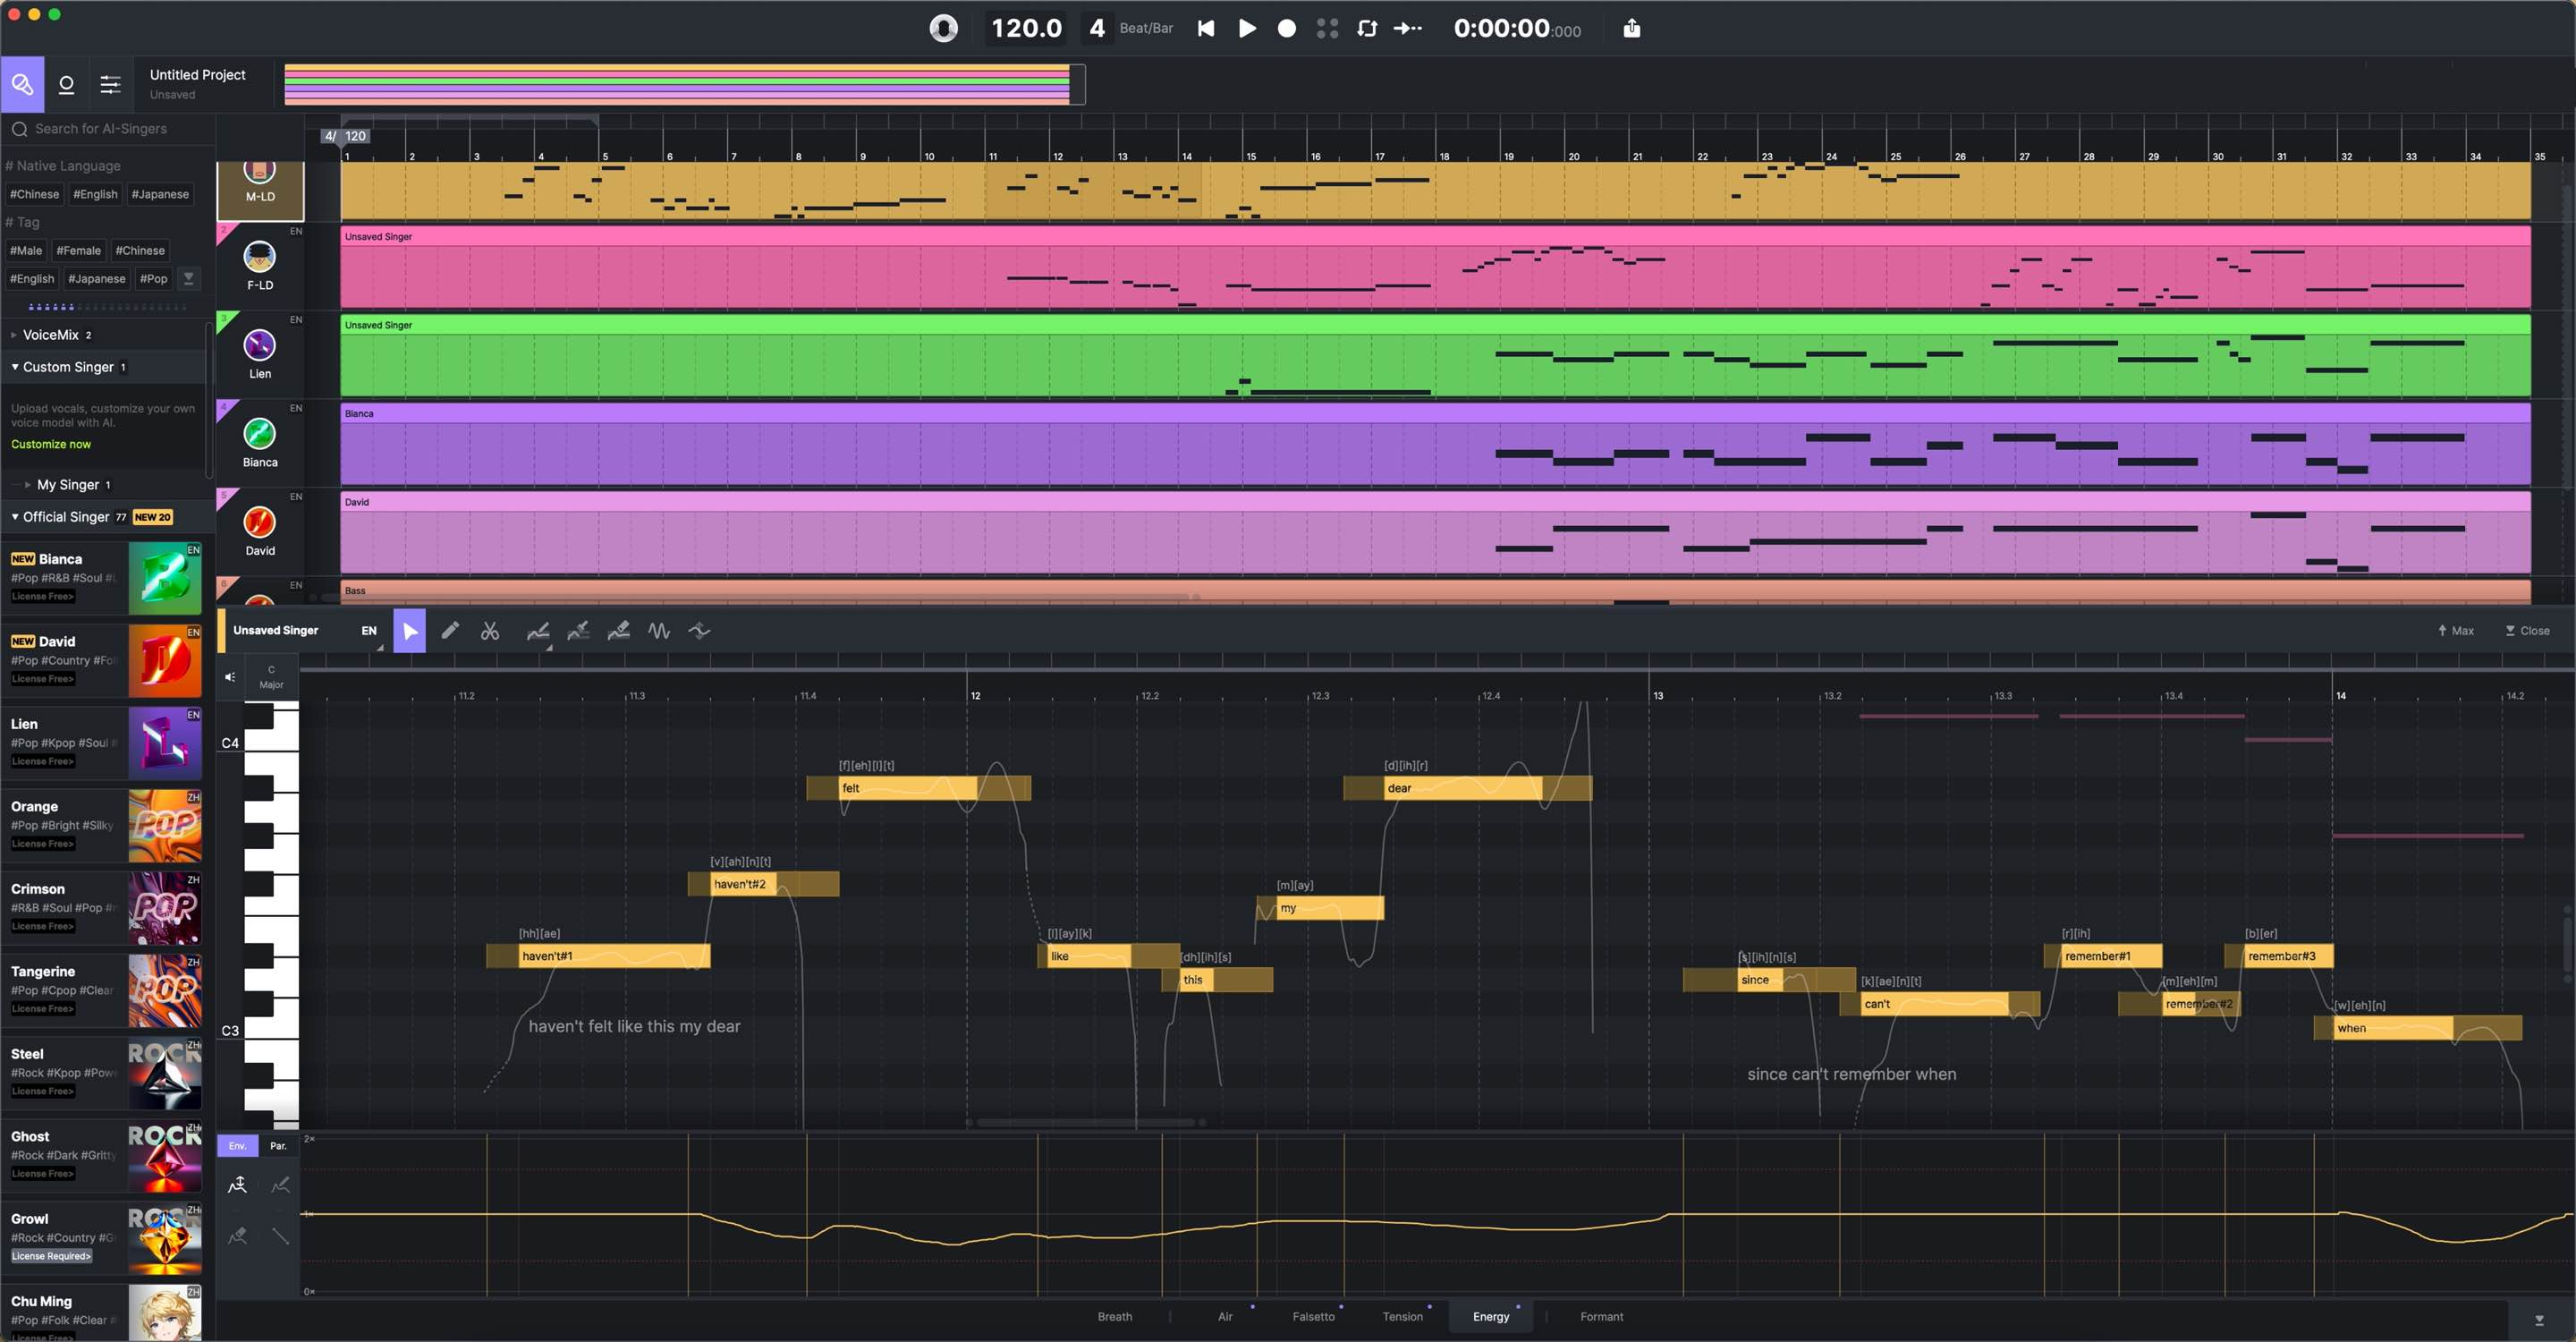Image resolution: width=2576 pixels, height=1342 pixels.
Task: Toggle the #Chinese native language filter
Action: coord(35,194)
